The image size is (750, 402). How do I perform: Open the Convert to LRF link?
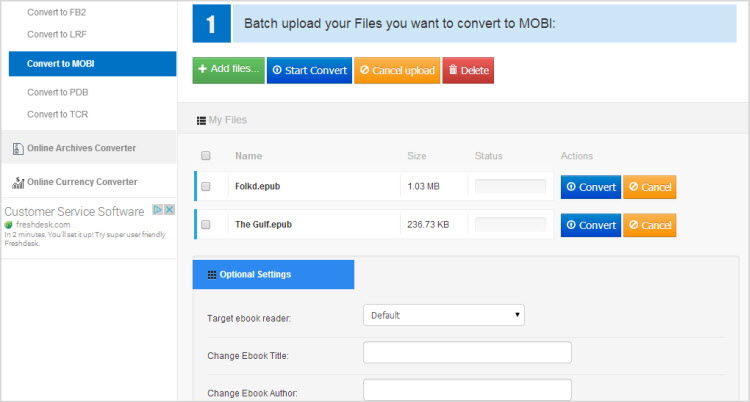[x=56, y=34]
